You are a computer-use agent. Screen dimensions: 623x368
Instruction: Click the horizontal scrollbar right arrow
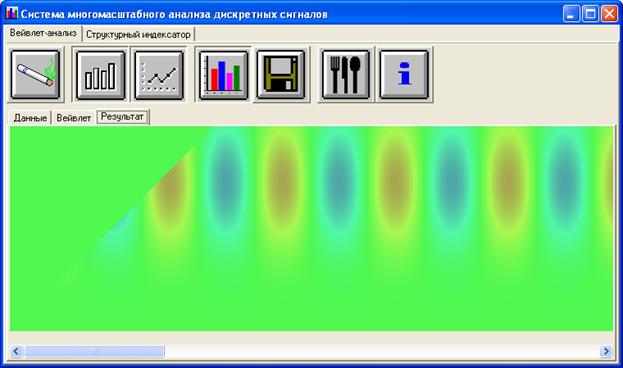tap(606, 351)
